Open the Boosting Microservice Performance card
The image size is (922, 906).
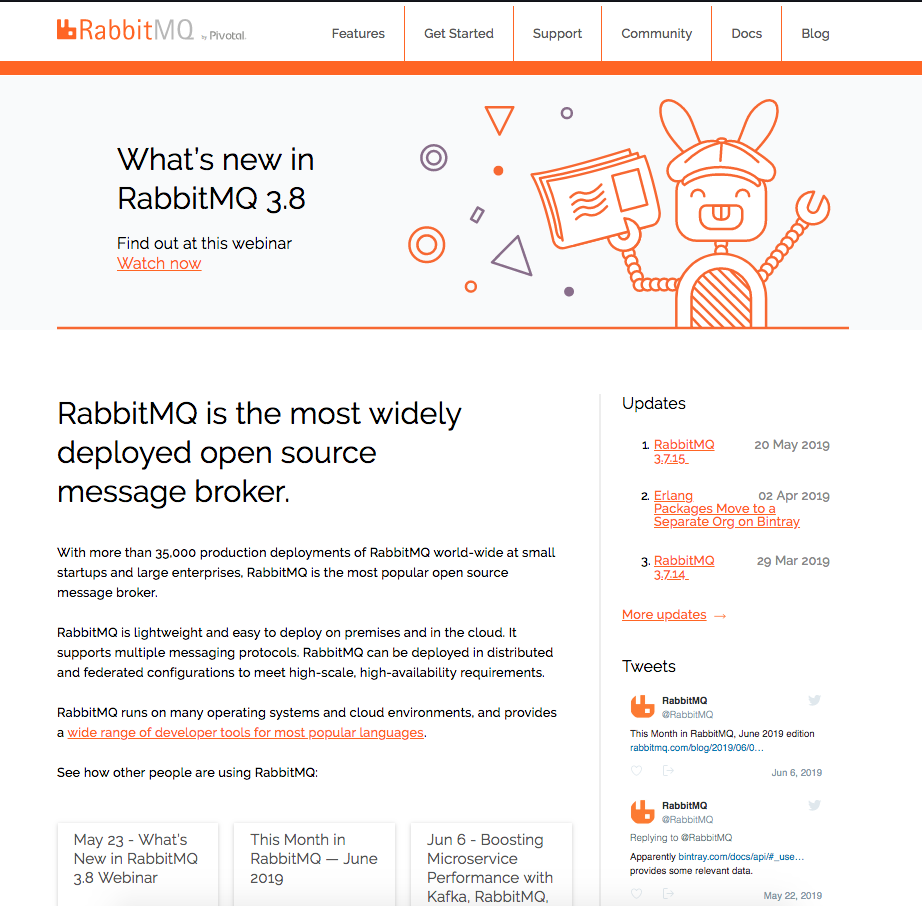point(491,864)
